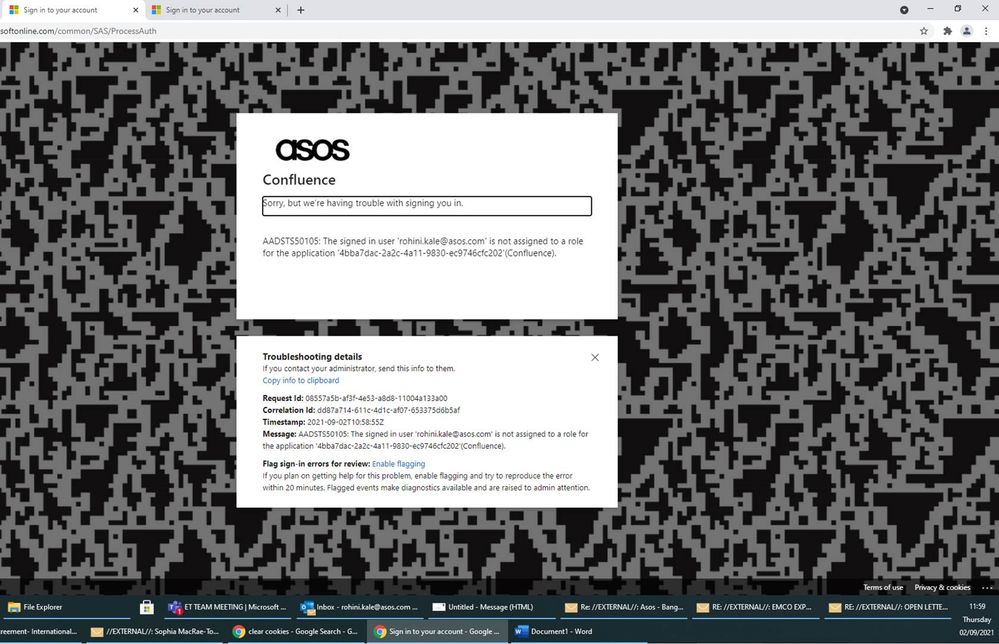The height and width of the screenshot is (644, 999).
Task: Open the 'Asos - Bang...' email taskbar window
Action: 623,607
